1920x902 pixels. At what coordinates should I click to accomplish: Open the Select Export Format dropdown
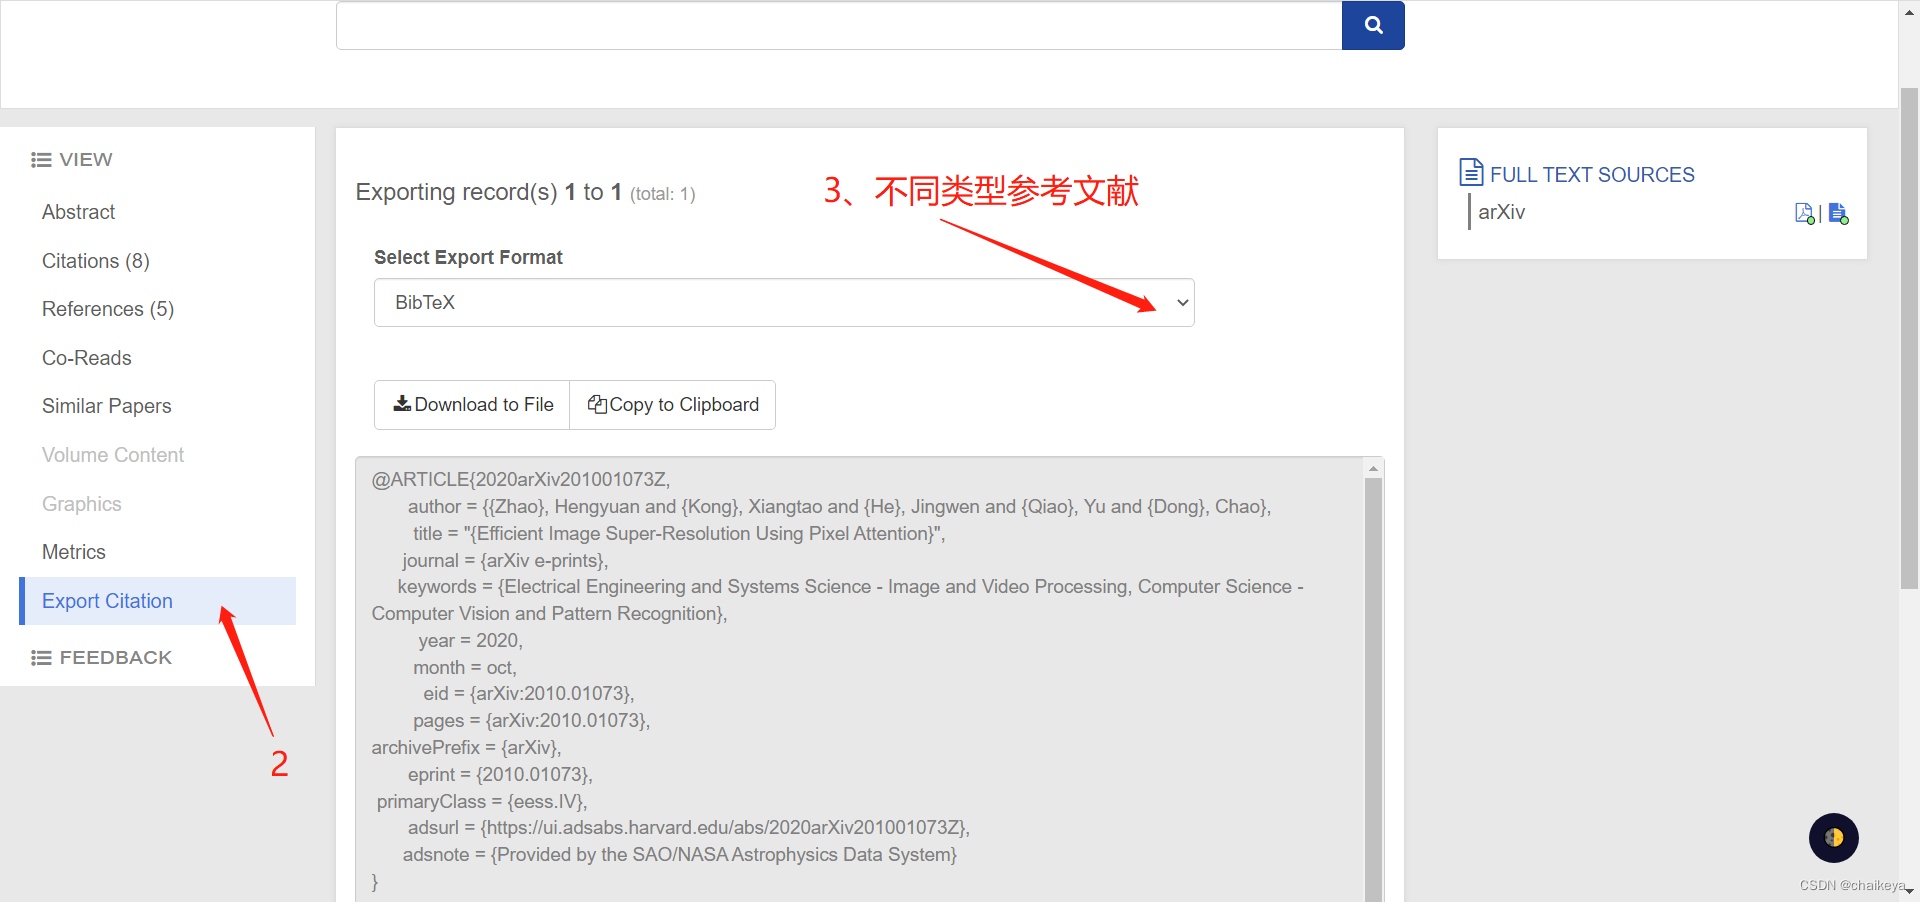tap(784, 303)
